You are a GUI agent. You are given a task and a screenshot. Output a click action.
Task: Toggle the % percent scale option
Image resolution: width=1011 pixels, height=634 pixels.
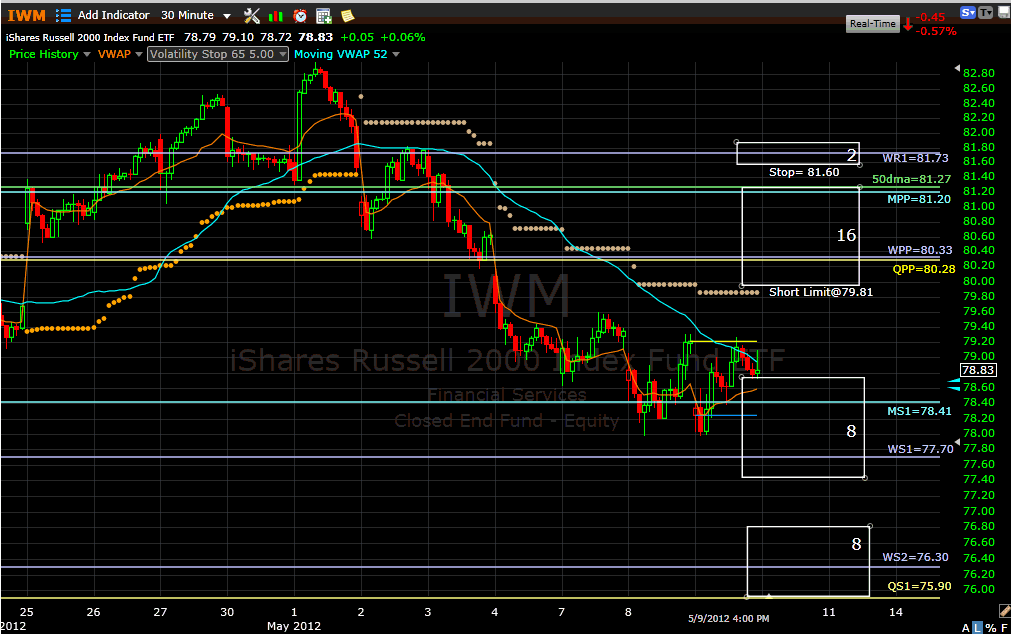[x=990, y=628]
